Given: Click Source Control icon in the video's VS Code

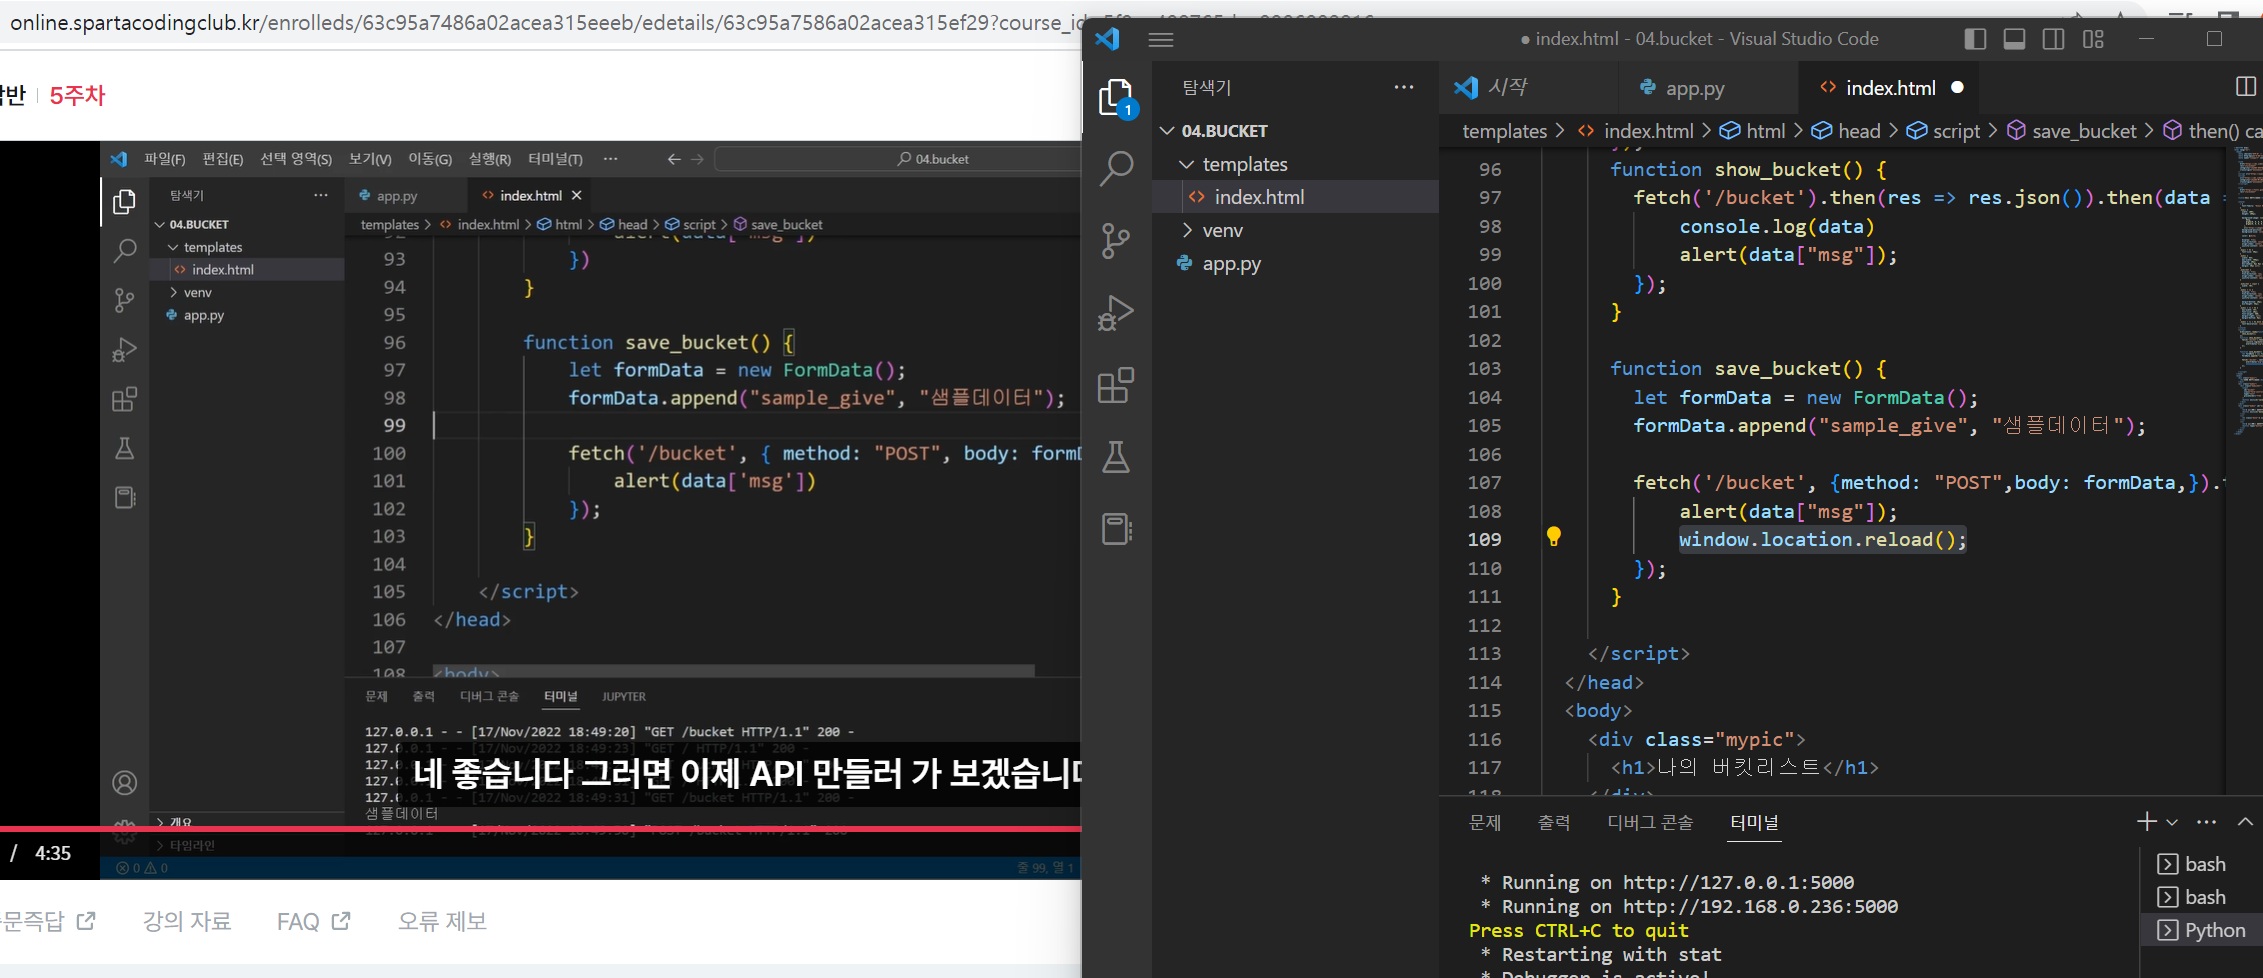Looking at the screenshot, I should coord(124,300).
